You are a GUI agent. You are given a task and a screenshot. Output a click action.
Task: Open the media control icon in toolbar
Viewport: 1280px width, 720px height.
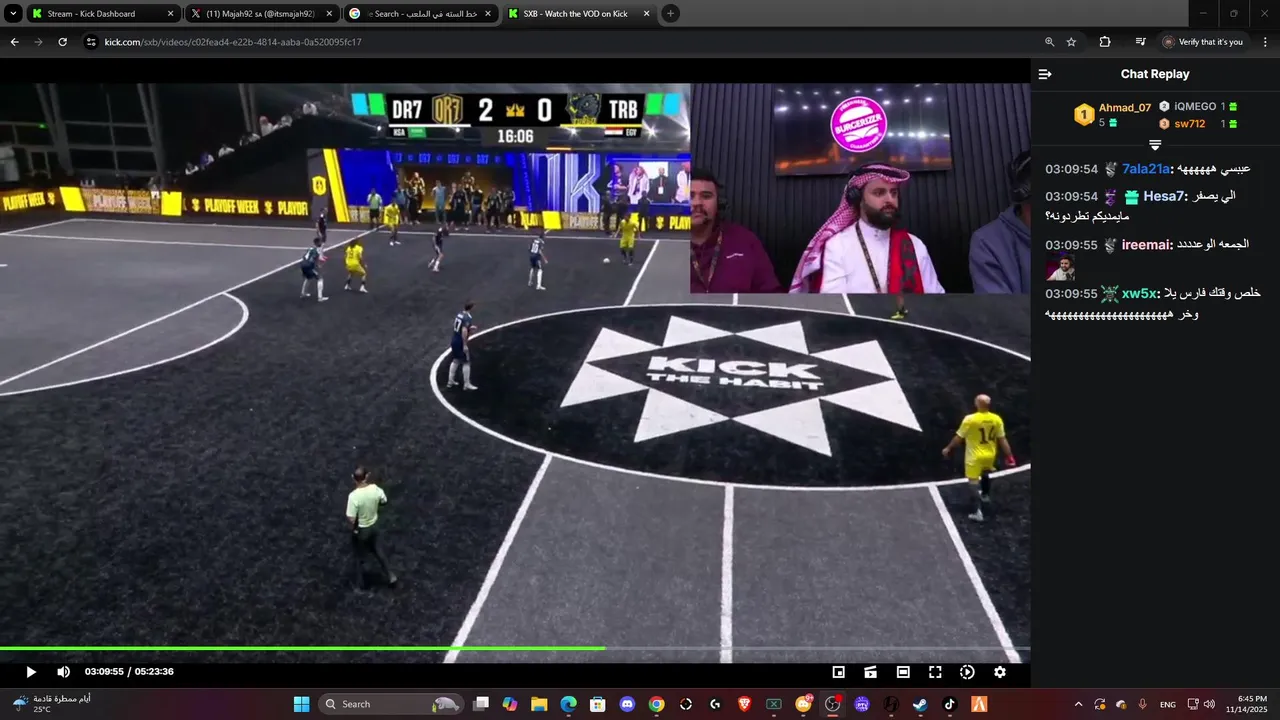[x=1140, y=42]
